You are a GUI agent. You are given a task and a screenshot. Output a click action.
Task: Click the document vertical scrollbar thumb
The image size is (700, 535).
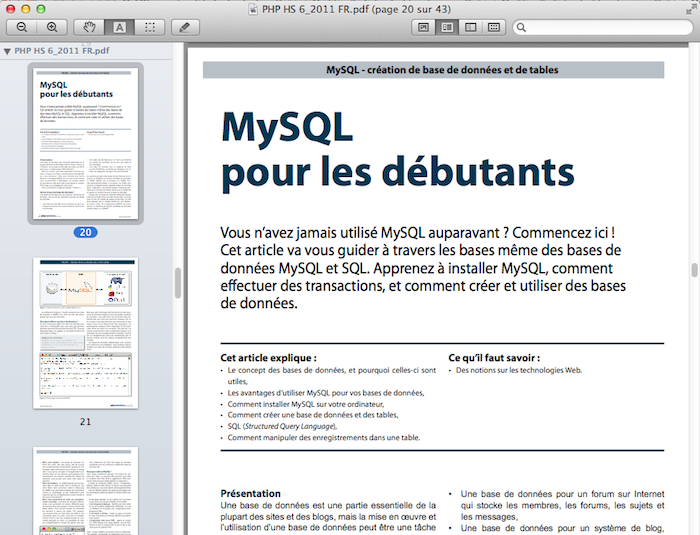[x=693, y=270]
